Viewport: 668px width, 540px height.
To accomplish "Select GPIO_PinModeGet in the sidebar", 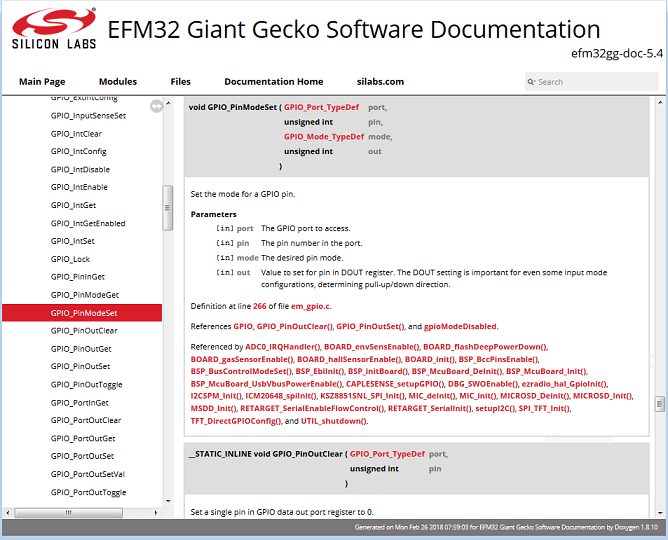I will (x=84, y=295).
